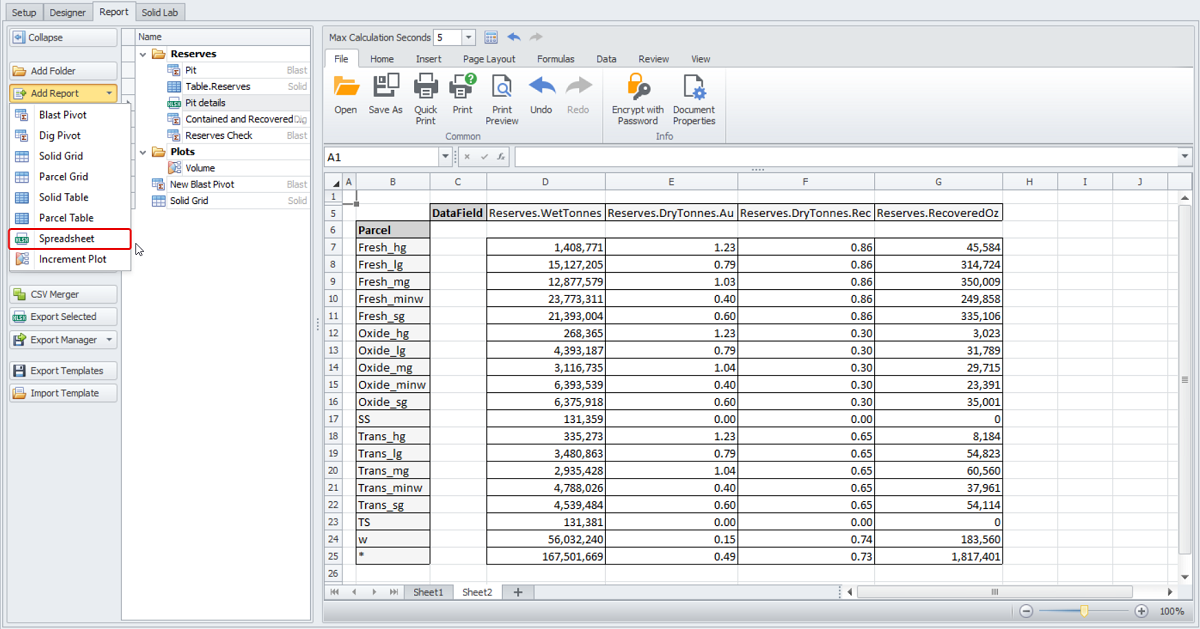Expand the Export Manager dropdown button
Screen dimensions: 1200x629
tap(108, 340)
